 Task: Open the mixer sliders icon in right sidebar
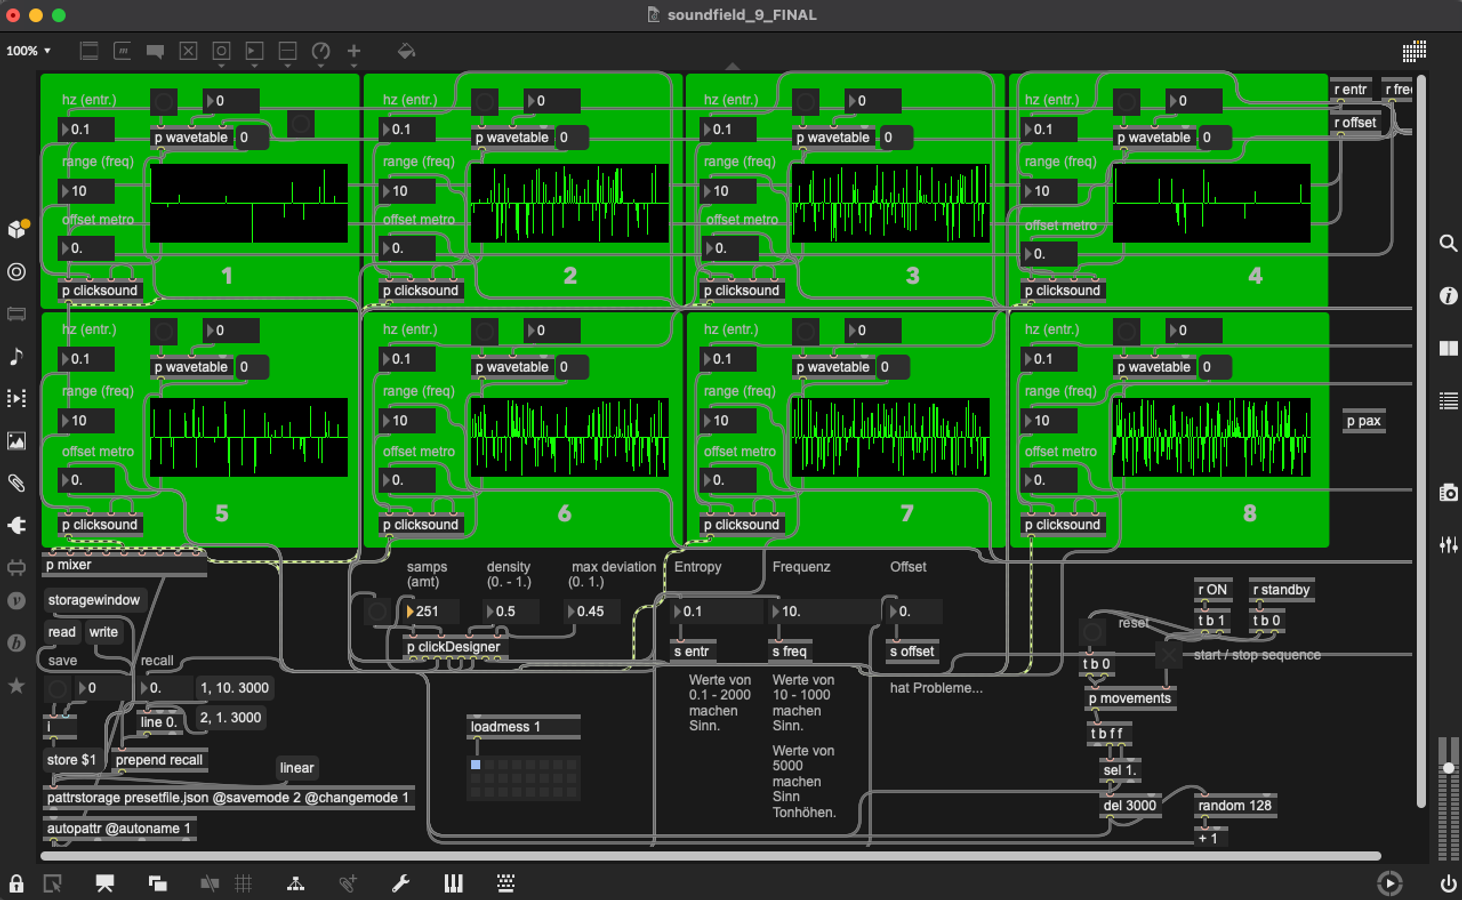[1447, 545]
